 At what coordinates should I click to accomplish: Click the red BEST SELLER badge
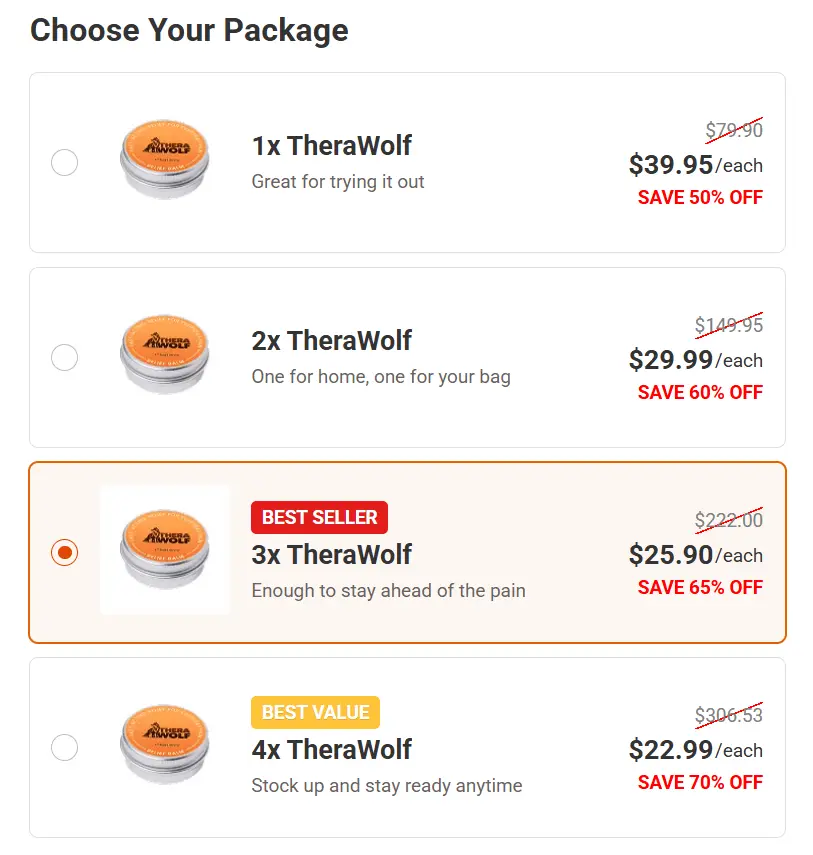[x=319, y=517]
